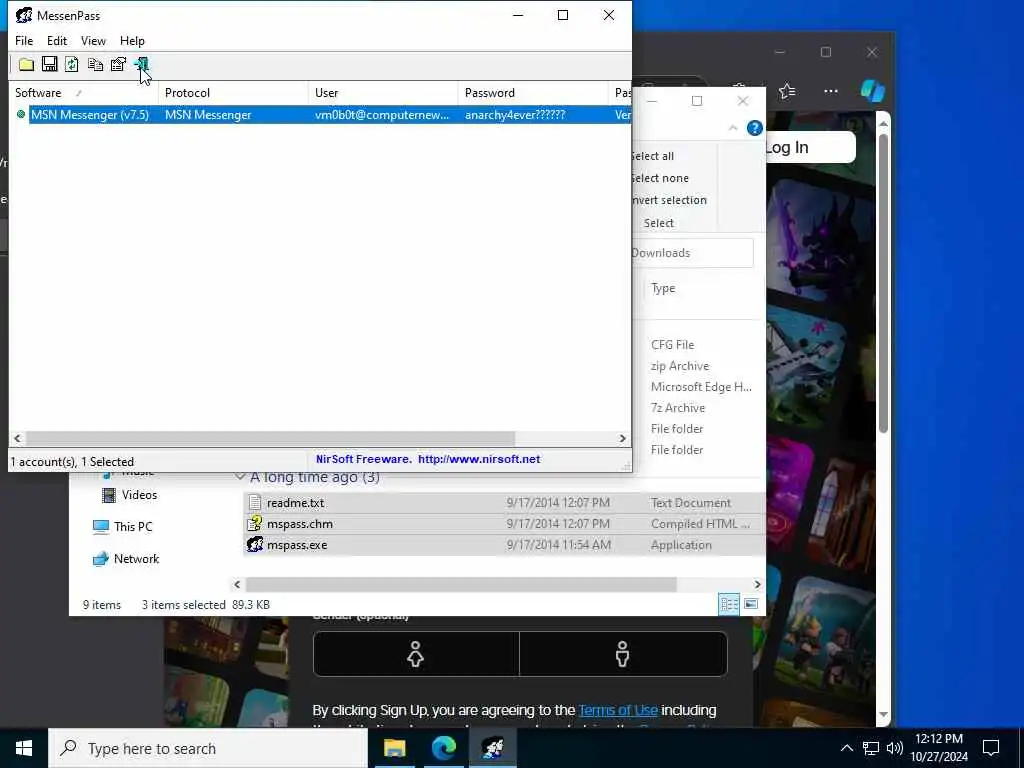This screenshot has width=1024, height=768.
Task: Open File Explorer help question mark icon
Action: click(754, 128)
